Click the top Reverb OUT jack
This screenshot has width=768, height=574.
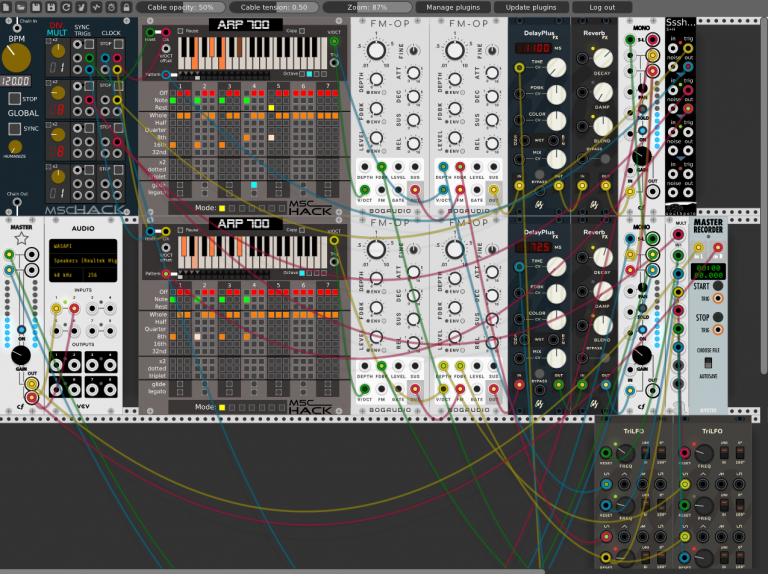coord(606,185)
